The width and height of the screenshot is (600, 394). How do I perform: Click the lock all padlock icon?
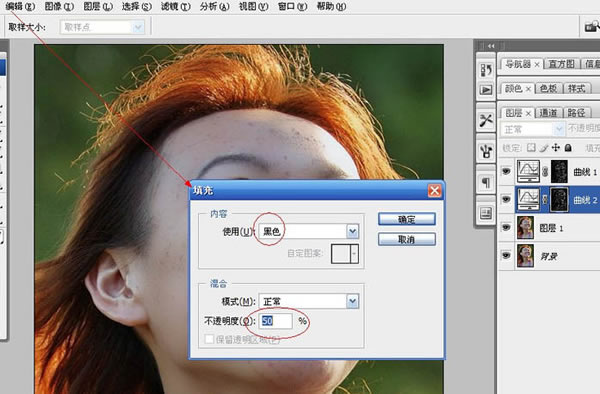click(568, 148)
